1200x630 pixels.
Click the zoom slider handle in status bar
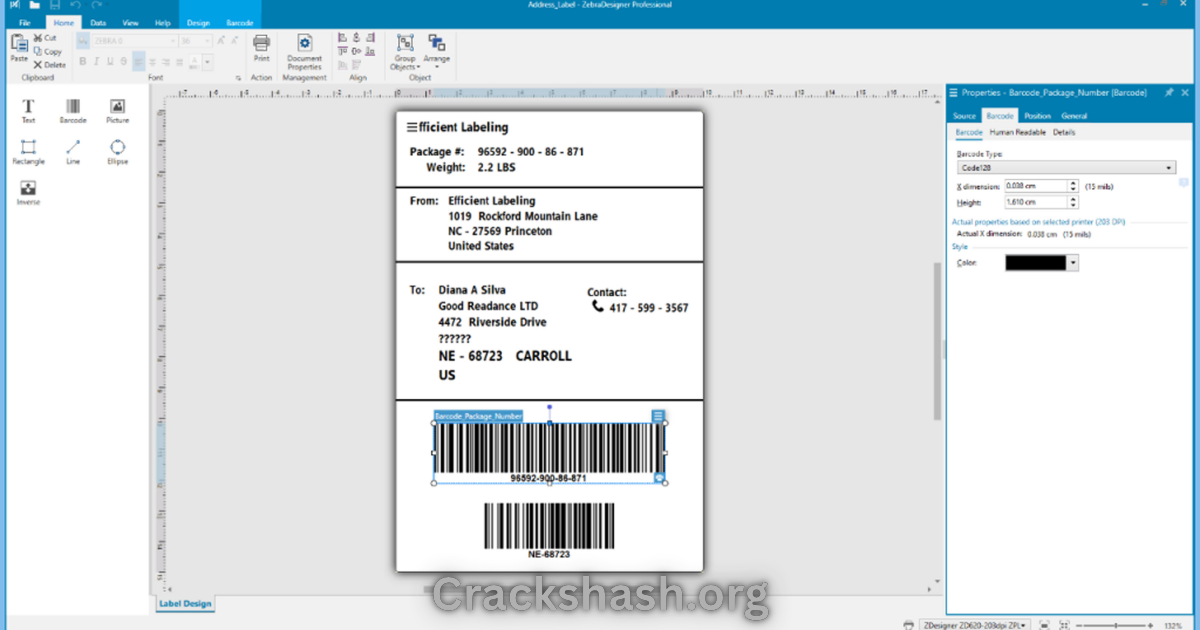click(x=1118, y=624)
